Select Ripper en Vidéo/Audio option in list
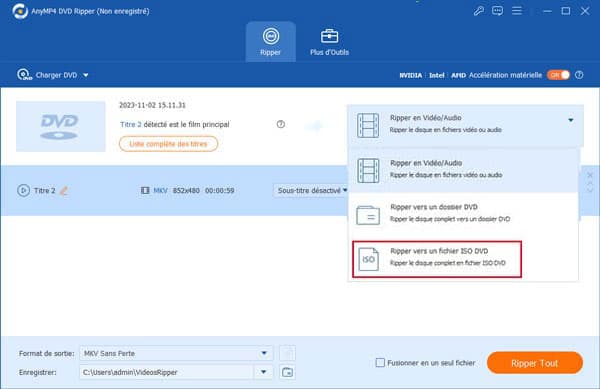 point(464,170)
